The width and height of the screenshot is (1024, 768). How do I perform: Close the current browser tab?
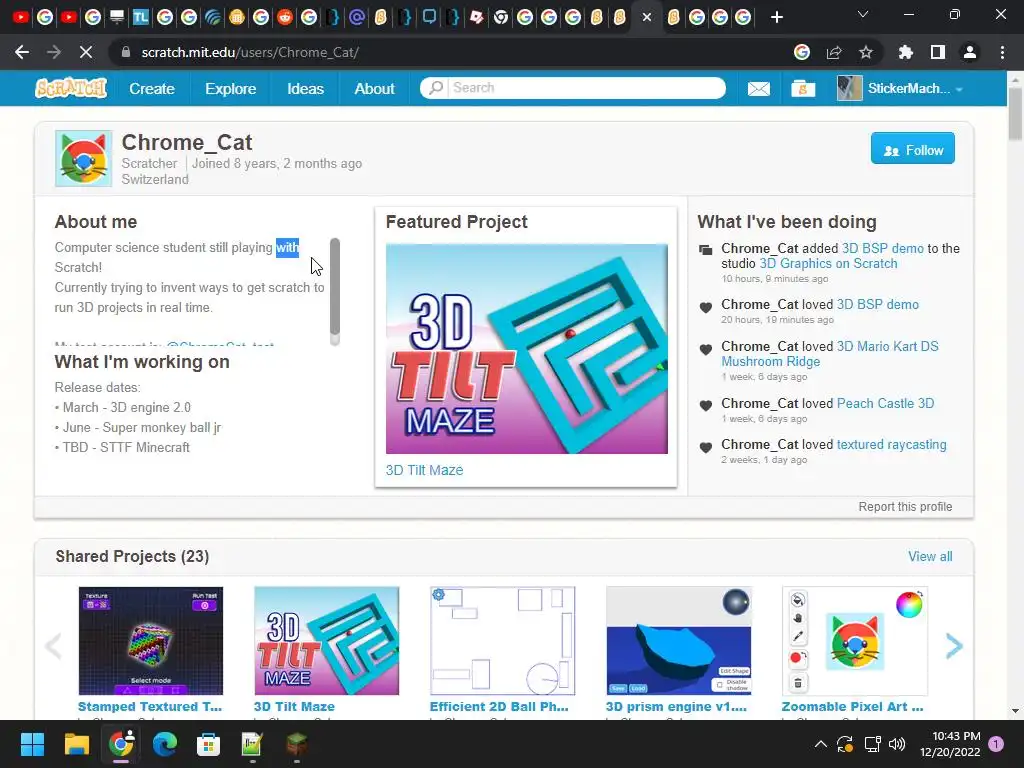(x=647, y=17)
